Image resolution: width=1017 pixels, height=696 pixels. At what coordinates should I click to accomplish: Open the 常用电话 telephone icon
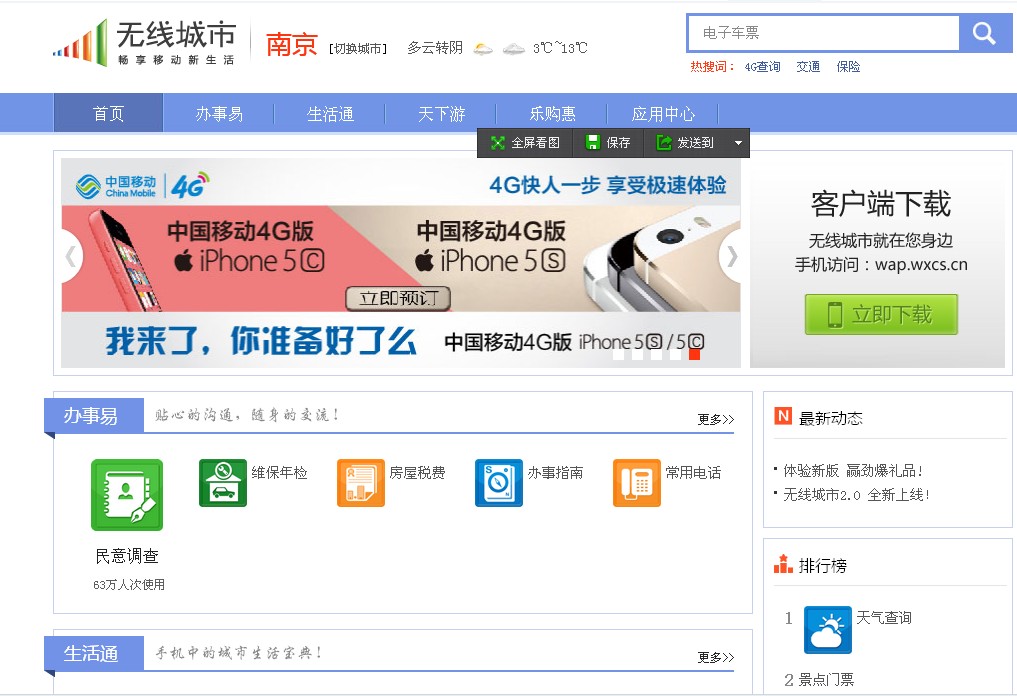tap(637, 483)
